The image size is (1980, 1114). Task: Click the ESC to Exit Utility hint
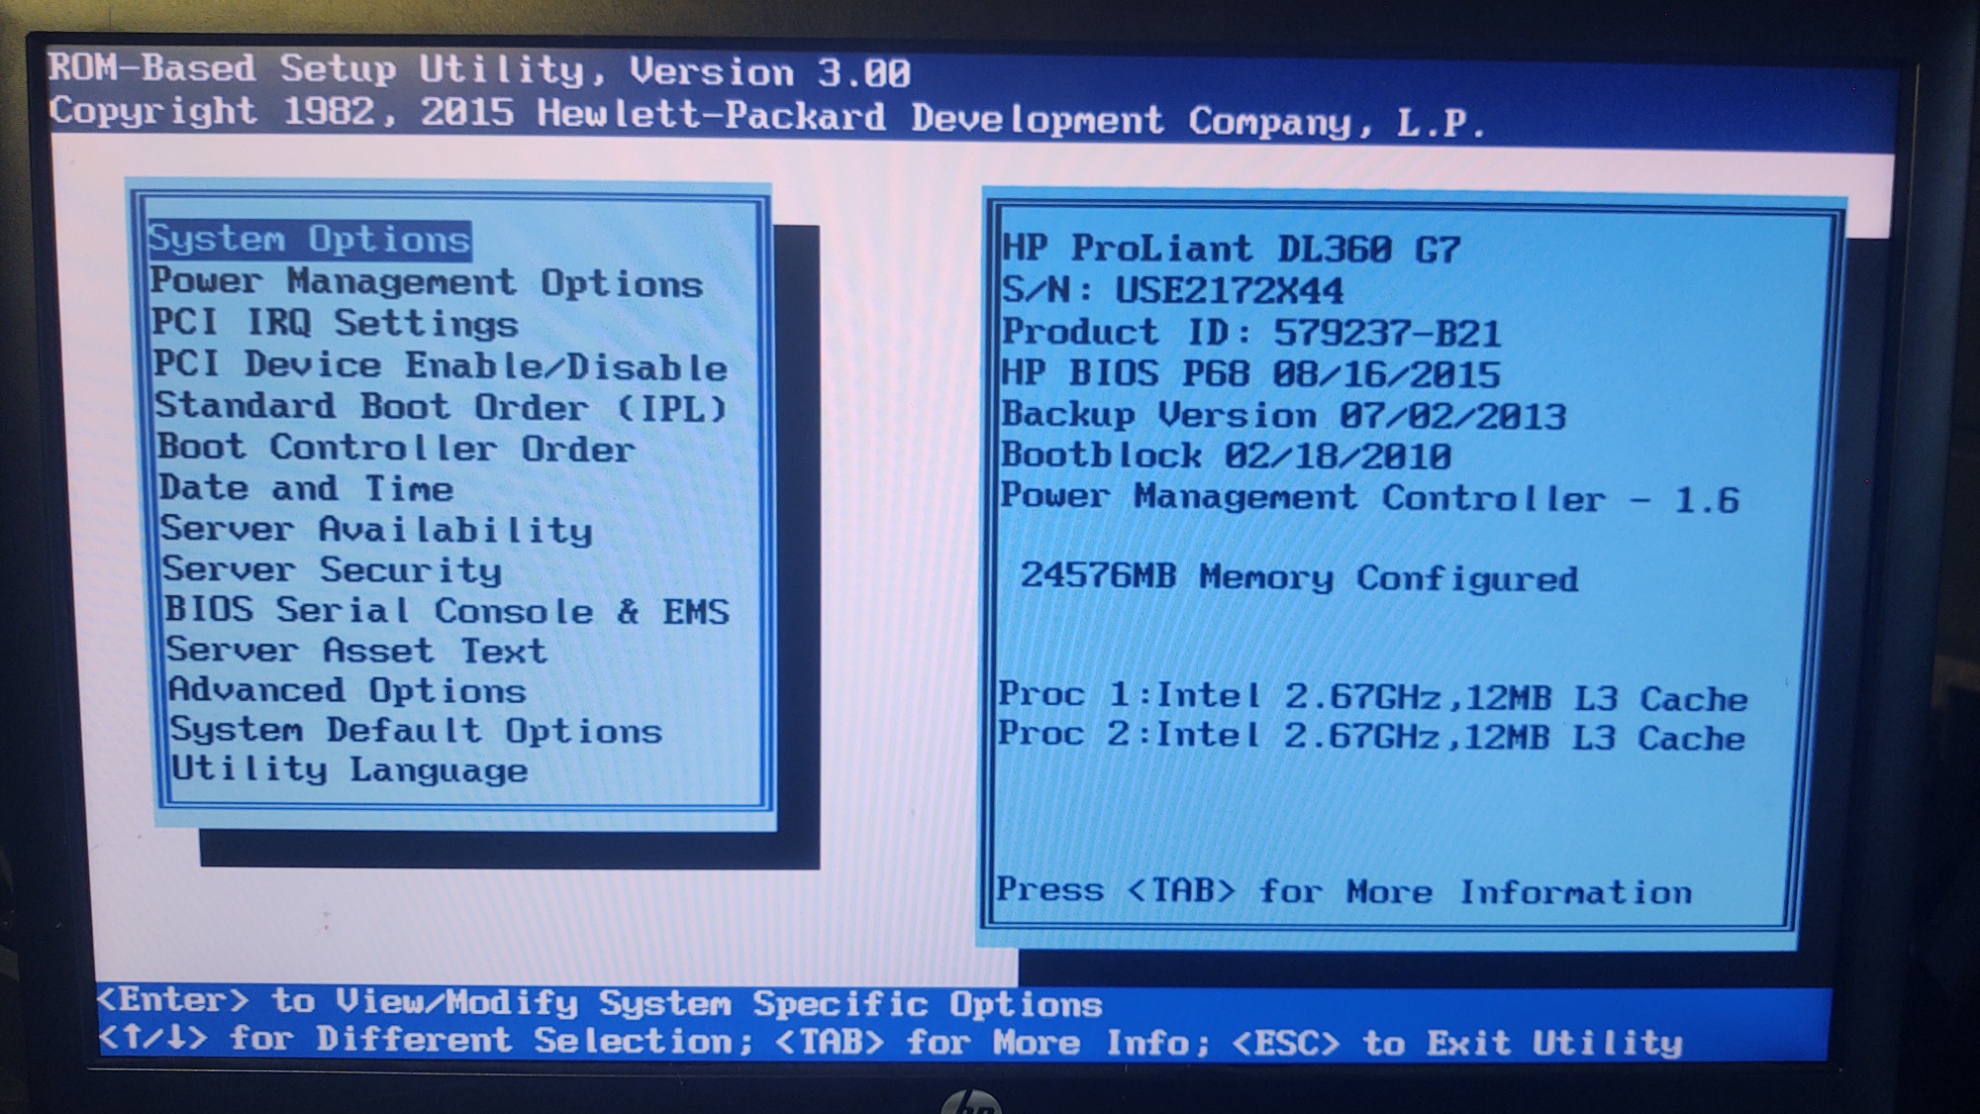(x=1457, y=1044)
